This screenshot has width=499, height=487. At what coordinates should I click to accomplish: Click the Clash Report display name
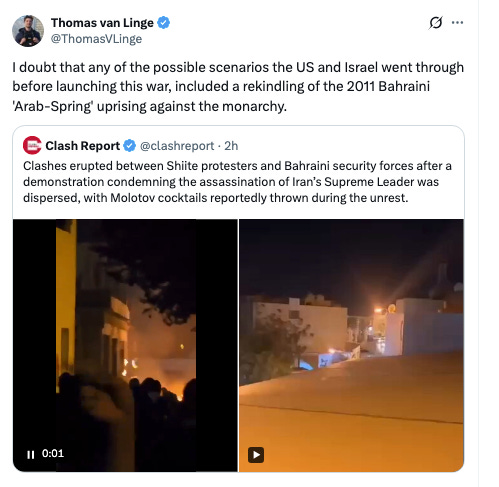tap(83, 146)
